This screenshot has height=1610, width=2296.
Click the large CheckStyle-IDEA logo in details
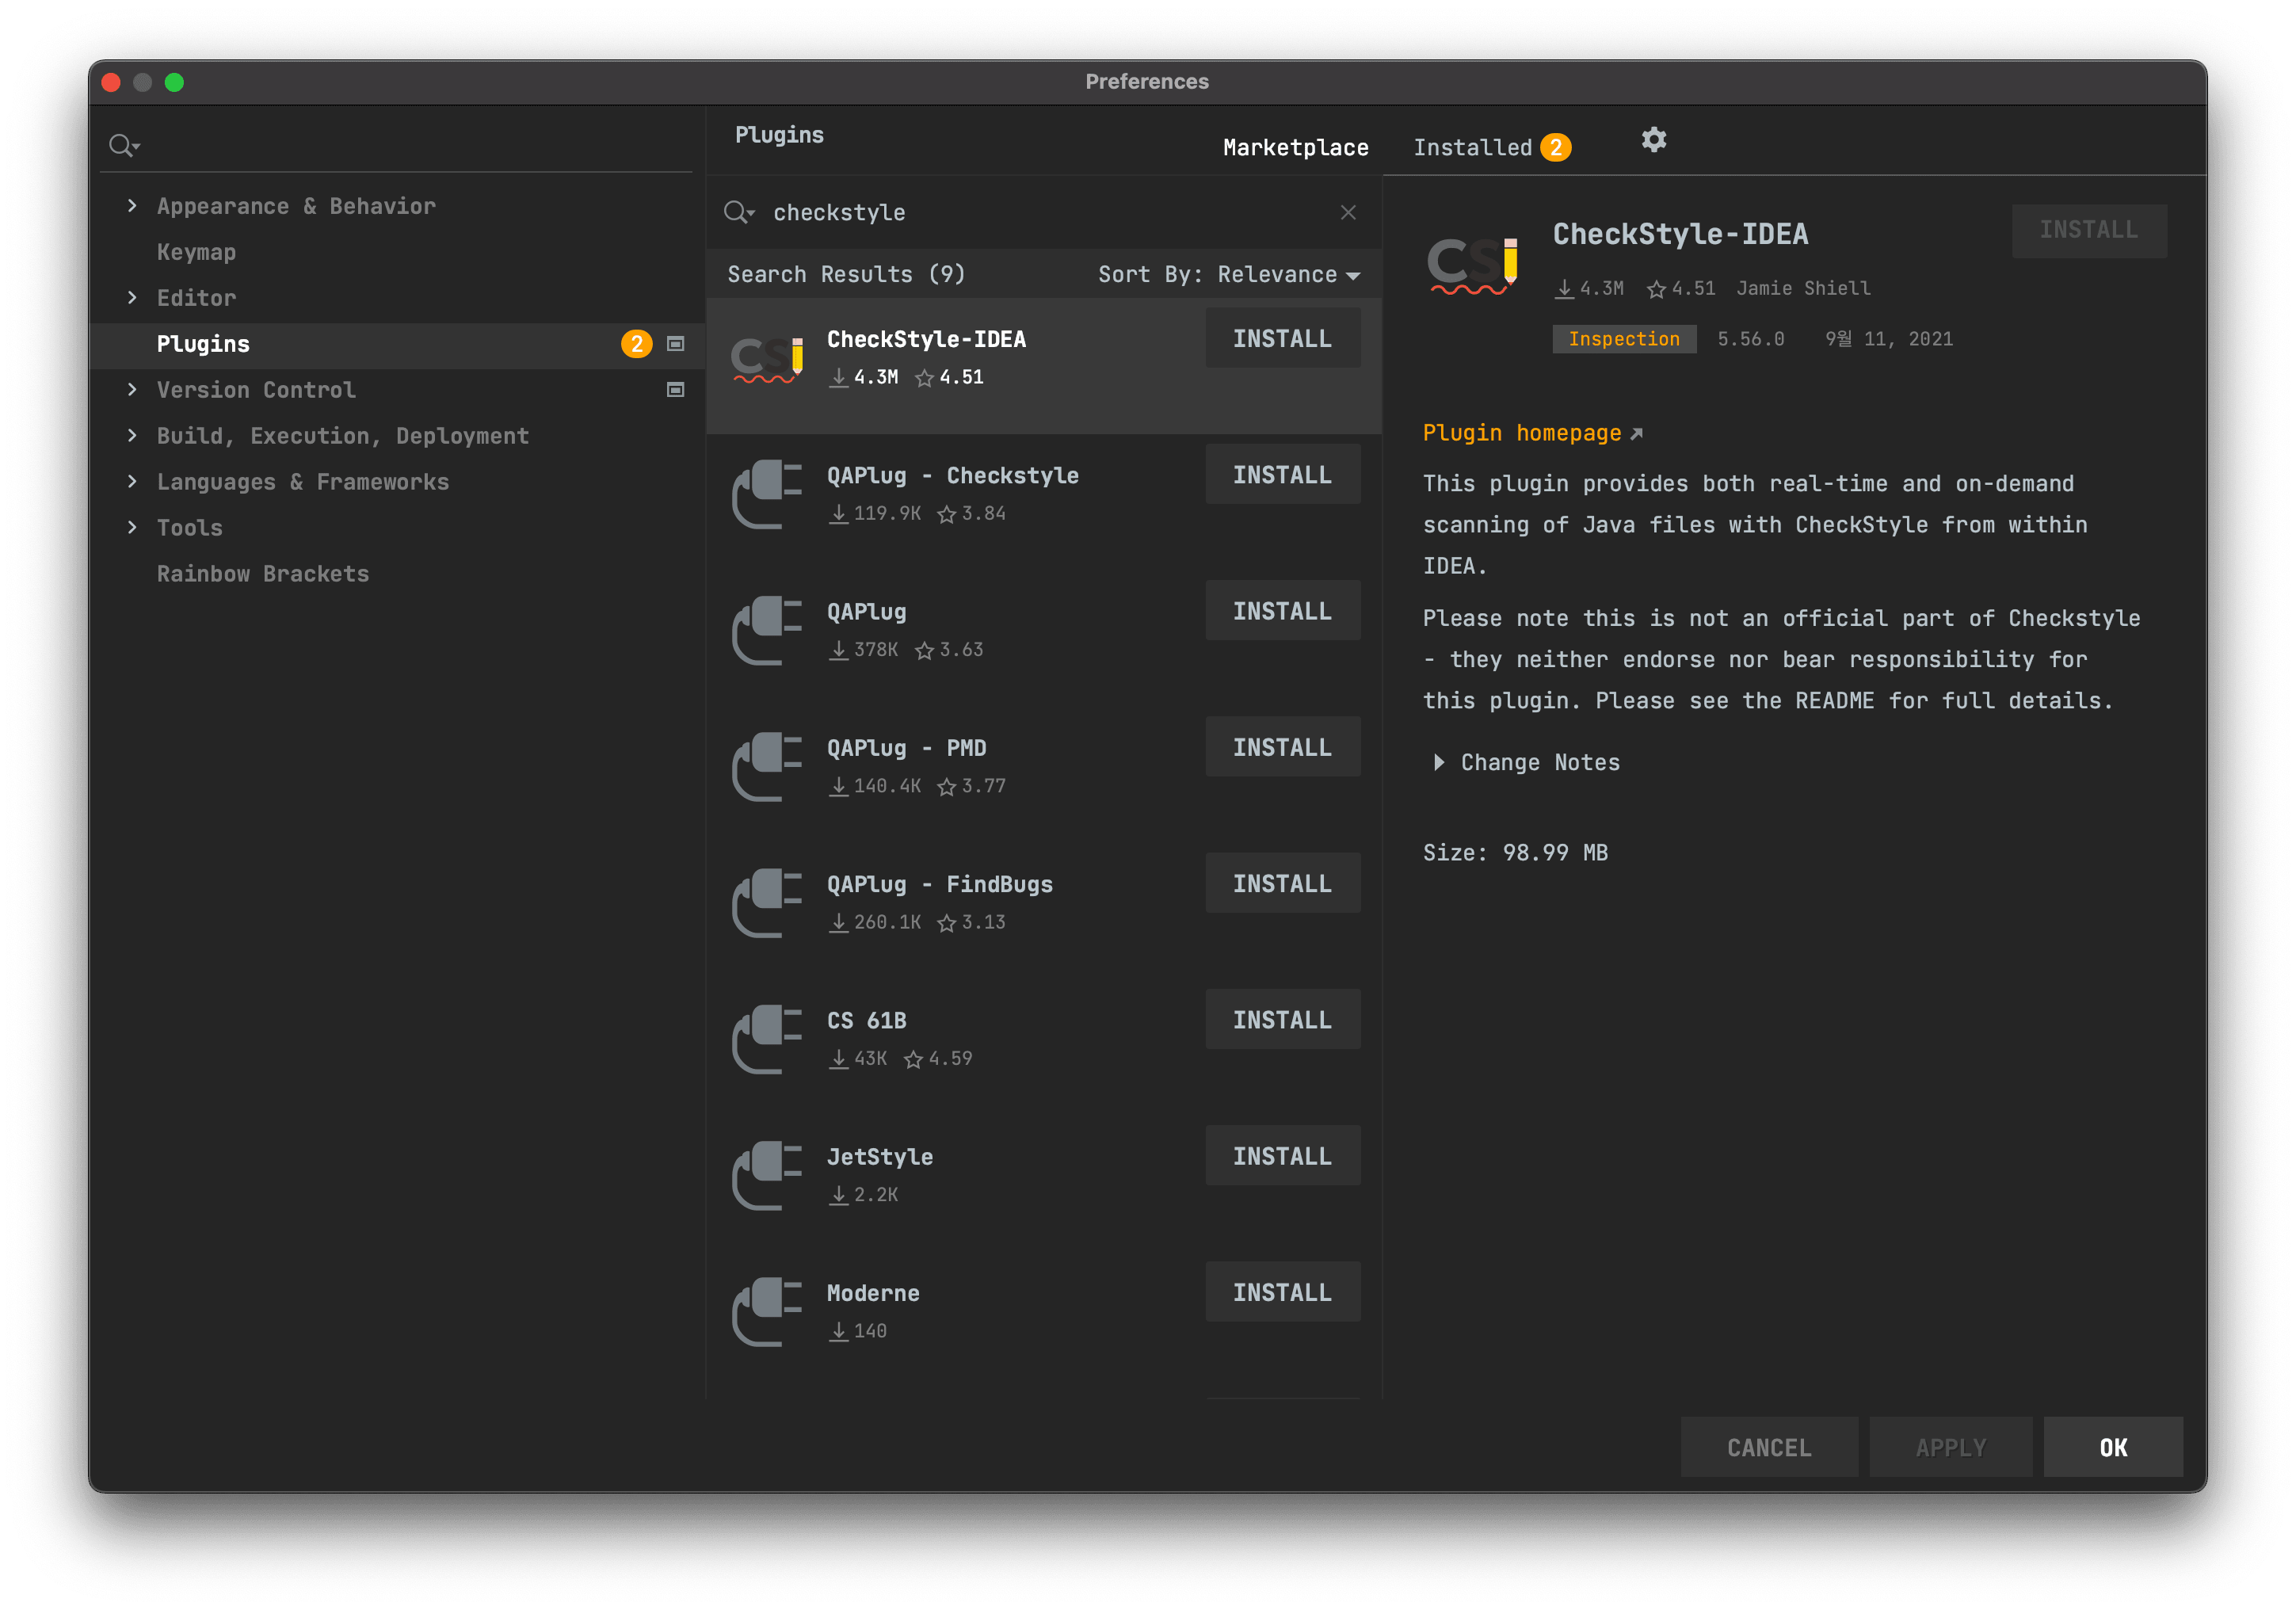click(1473, 265)
